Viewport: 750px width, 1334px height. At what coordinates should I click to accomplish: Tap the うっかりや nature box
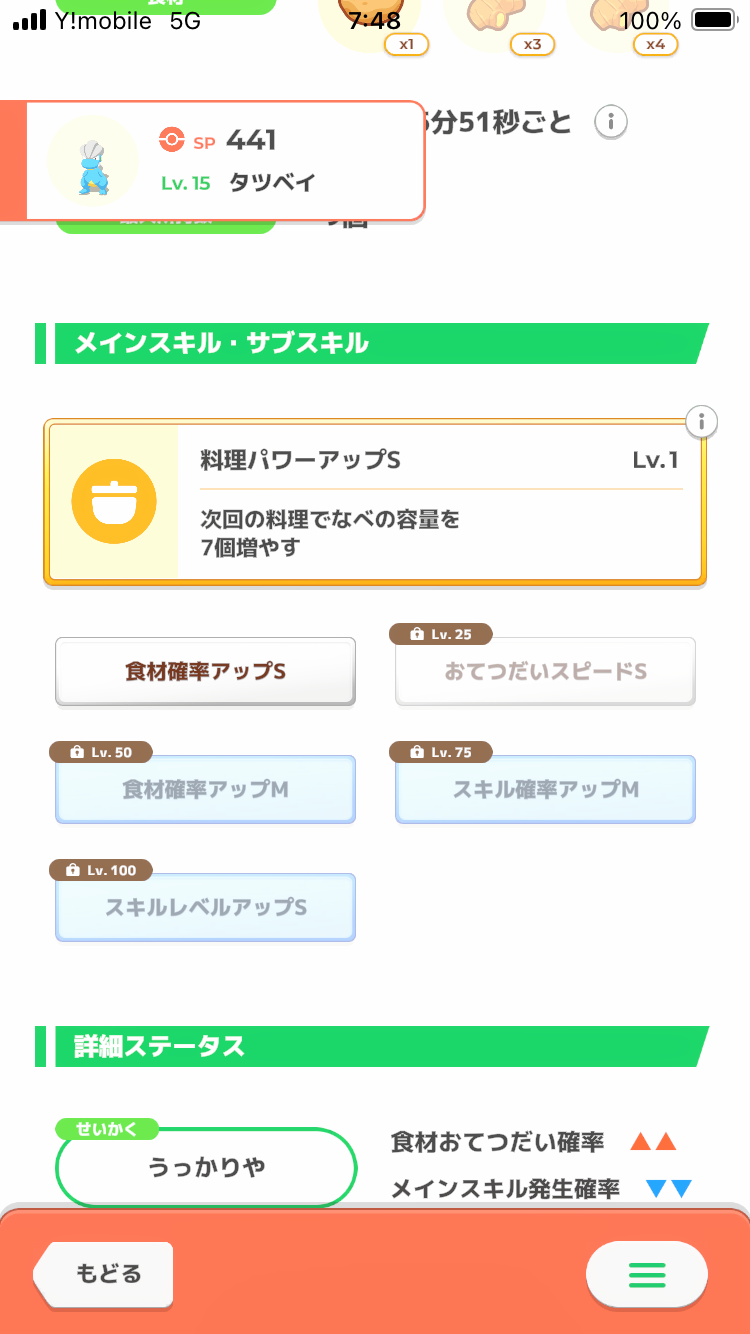[x=206, y=1167]
